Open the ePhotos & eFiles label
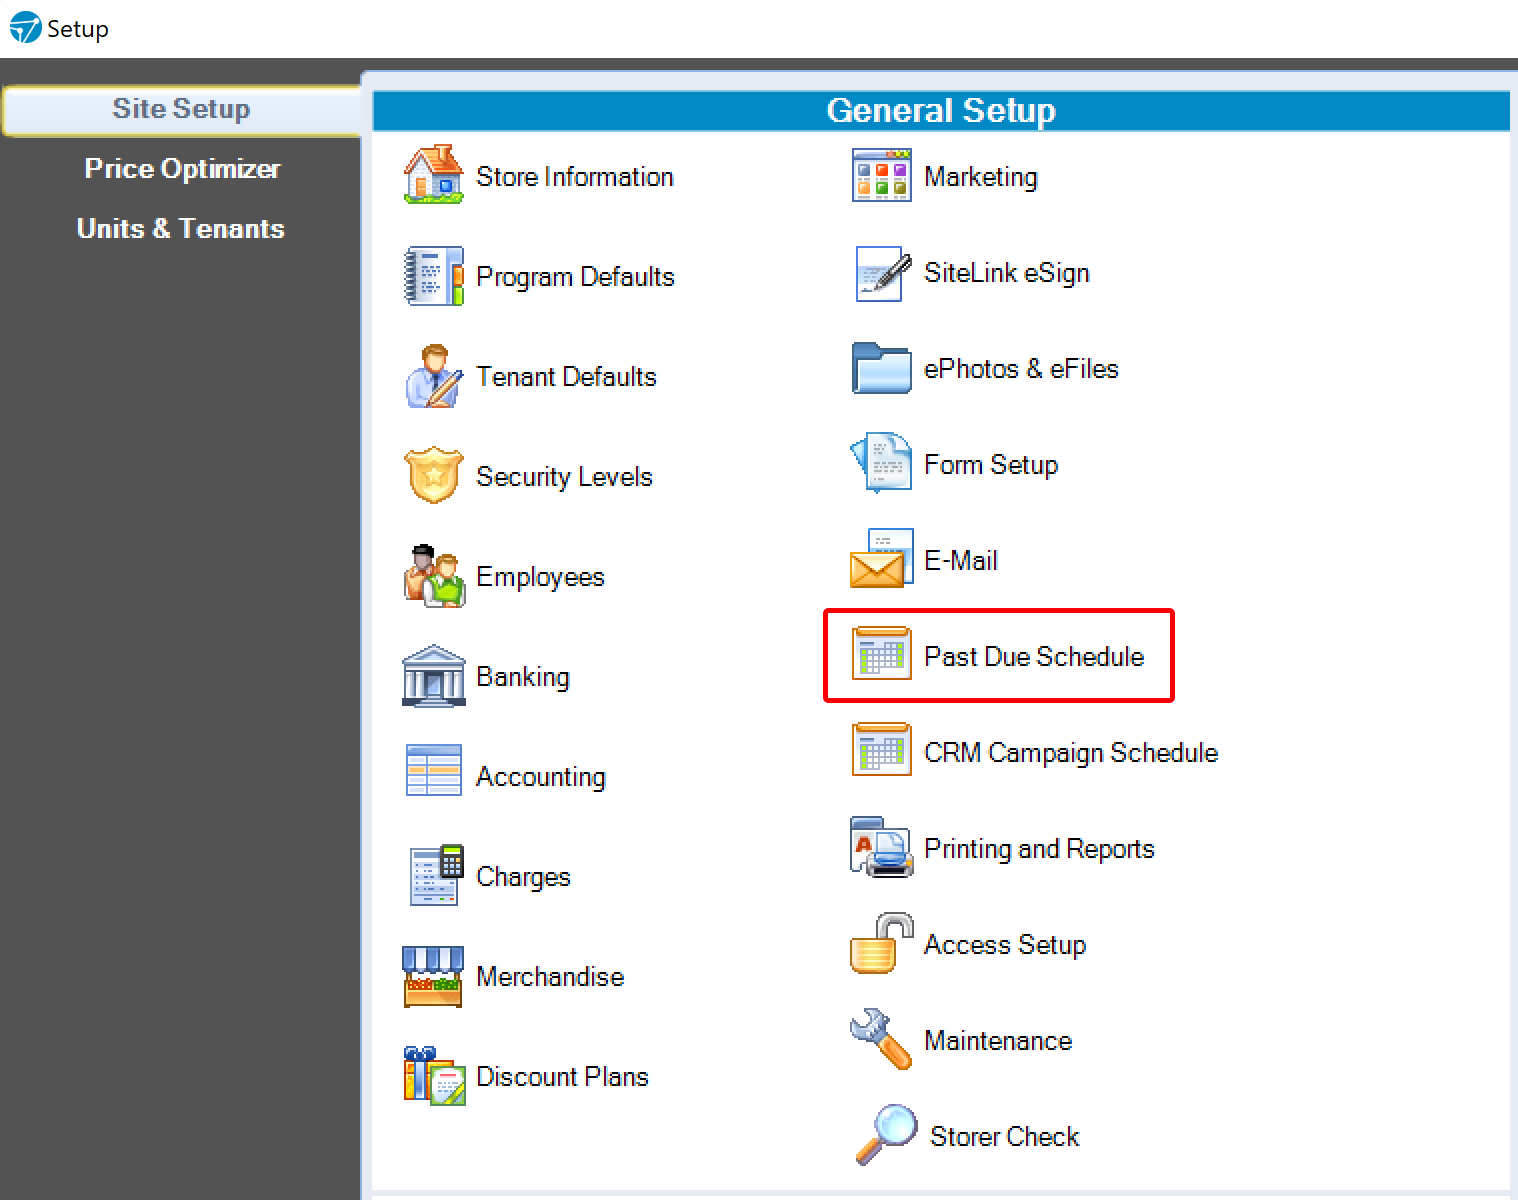The height and width of the screenshot is (1200, 1518). (x=1021, y=369)
